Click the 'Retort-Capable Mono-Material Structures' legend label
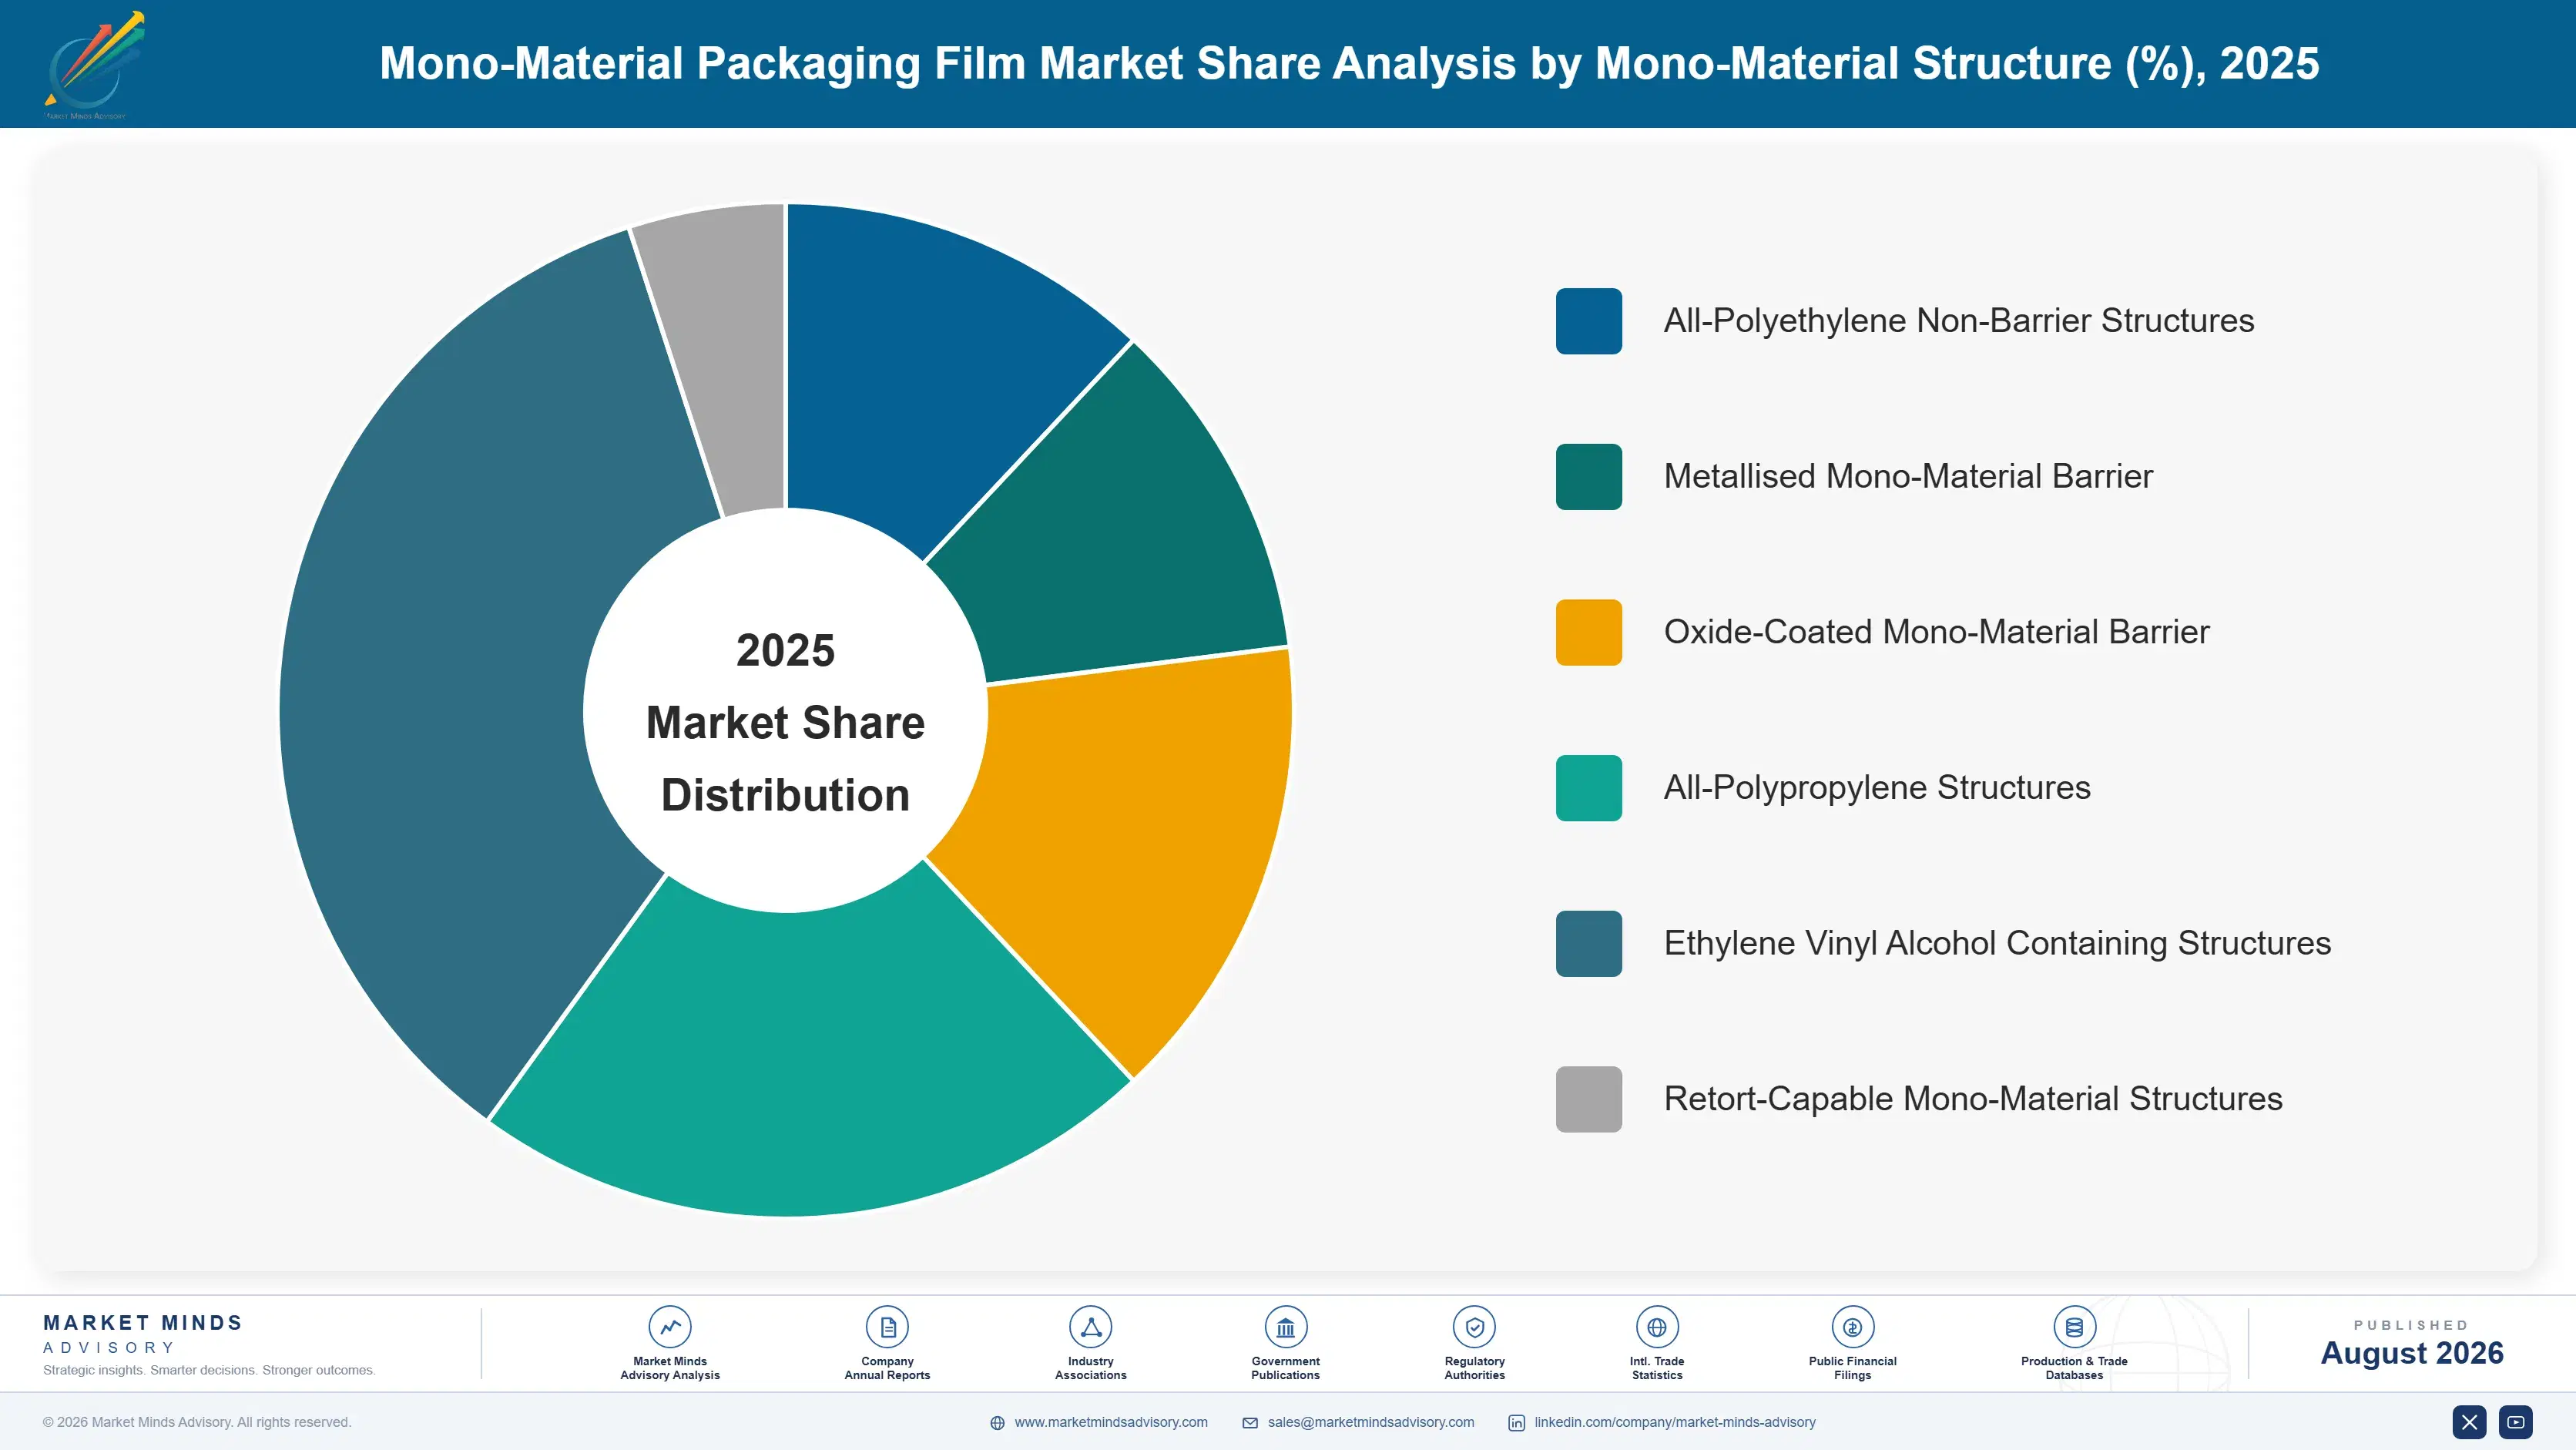This screenshot has width=2576, height=1450. [x=1973, y=1099]
